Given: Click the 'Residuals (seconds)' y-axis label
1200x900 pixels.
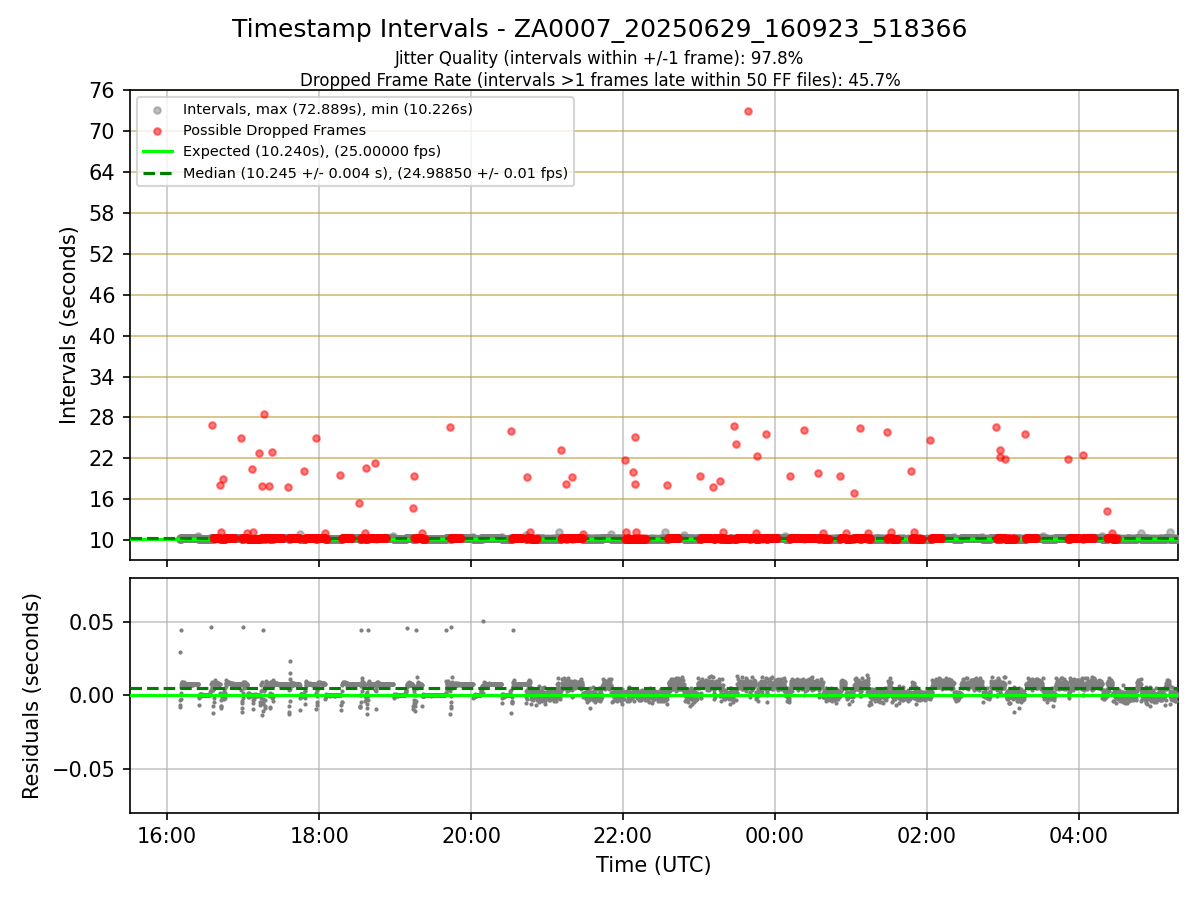Looking at the screenshot, I should [x=32, y=696].
